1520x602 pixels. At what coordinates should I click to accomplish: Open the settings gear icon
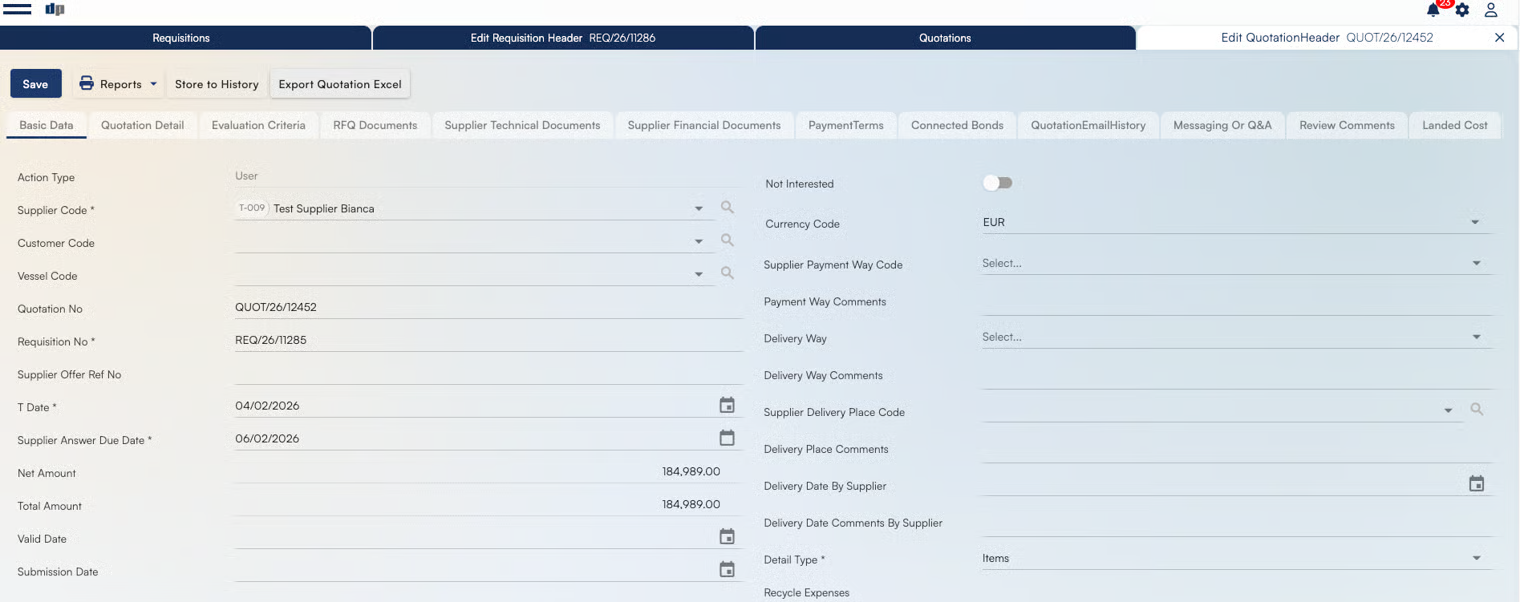pos(1462,10)
